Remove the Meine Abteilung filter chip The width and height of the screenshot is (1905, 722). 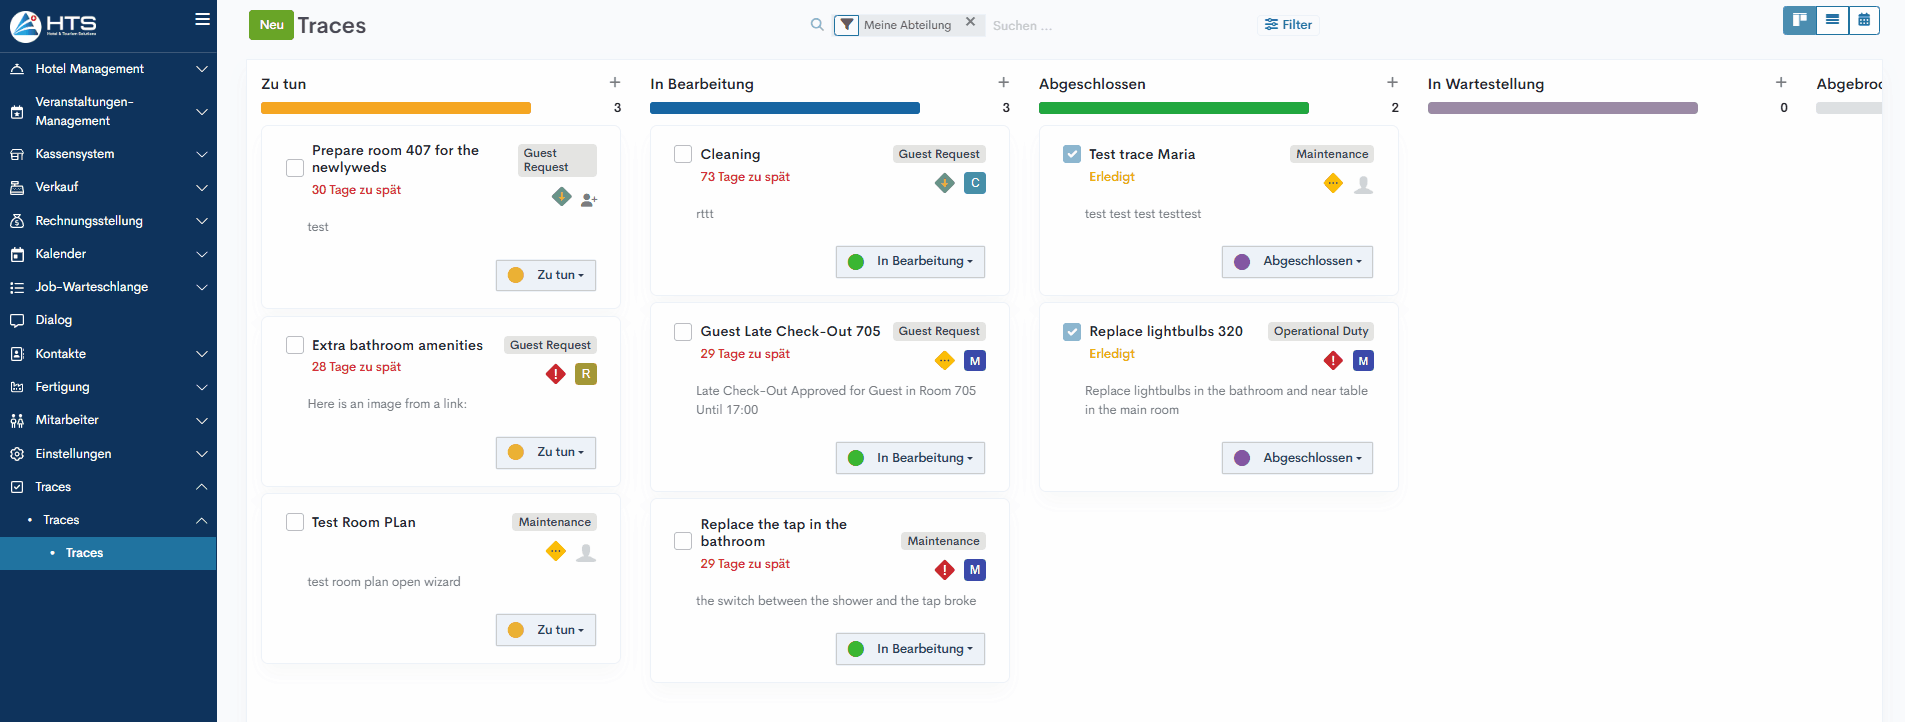970,22
